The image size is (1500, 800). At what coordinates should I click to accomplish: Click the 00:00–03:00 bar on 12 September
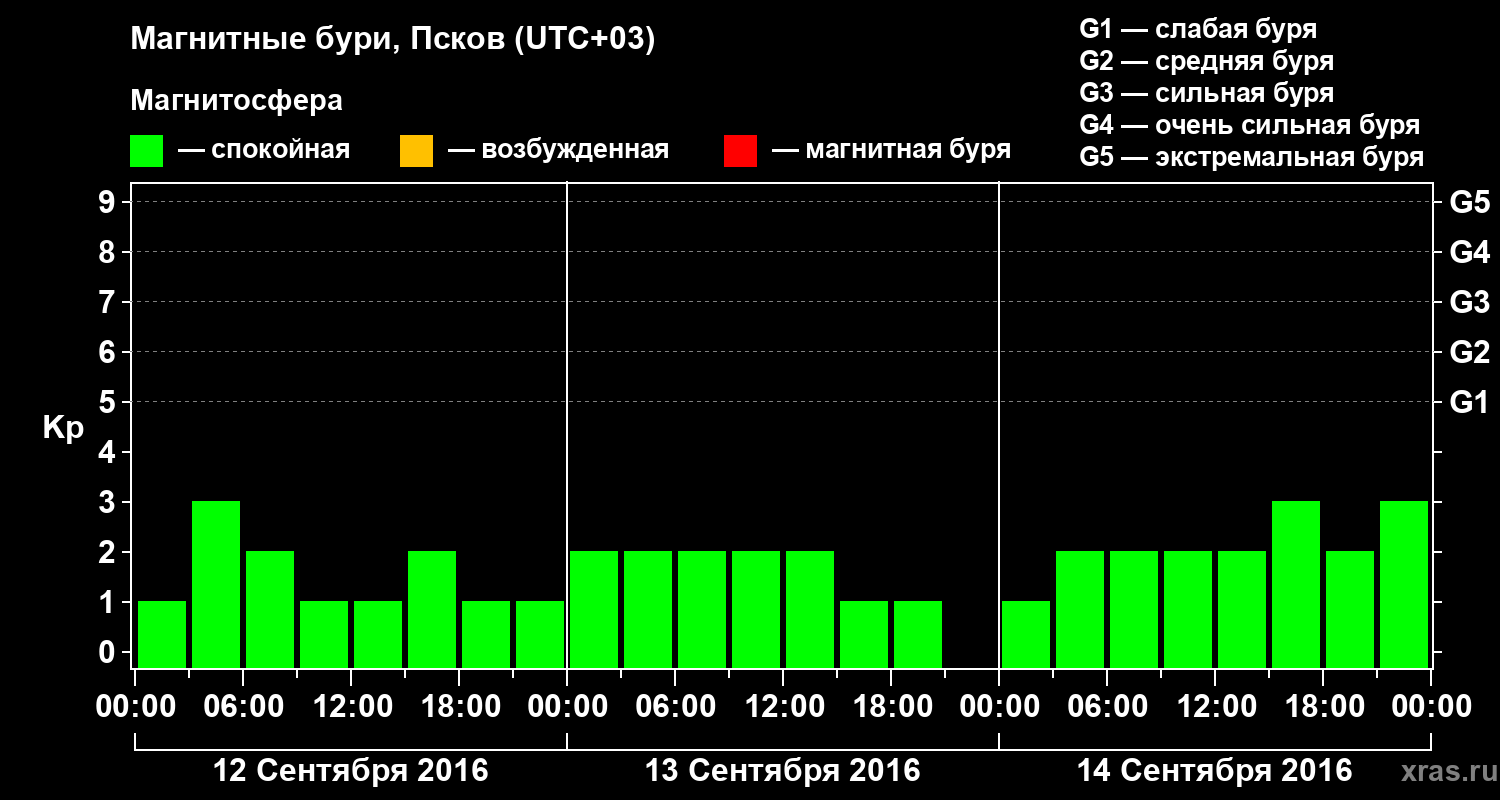(162, 635)
